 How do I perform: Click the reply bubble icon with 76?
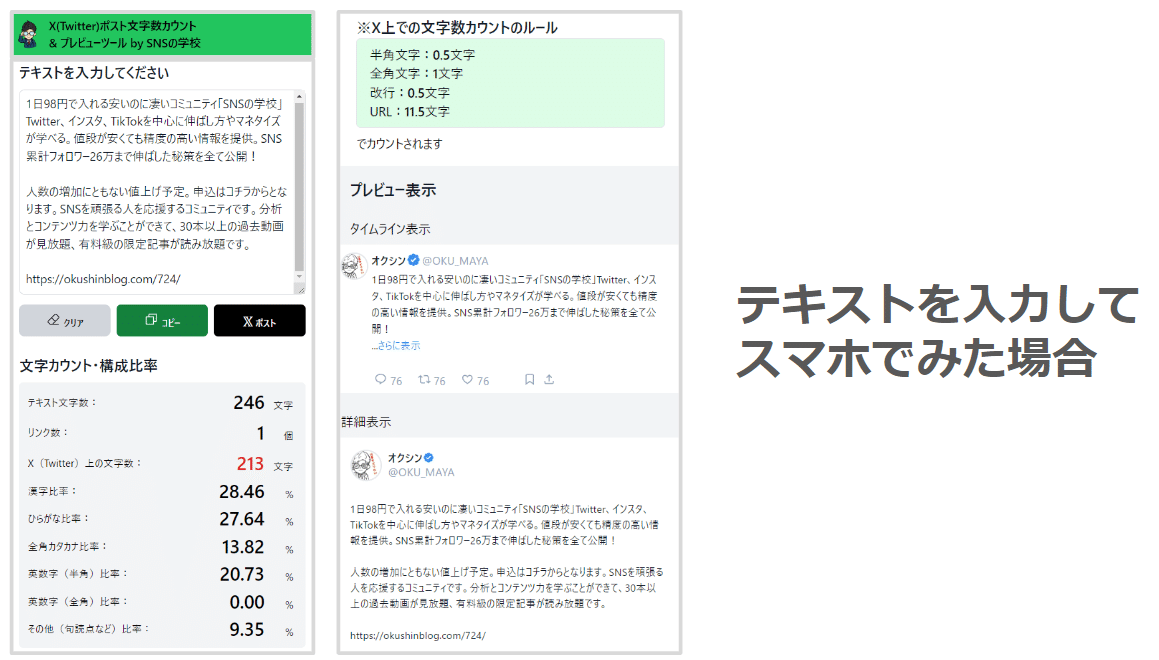(x=381, y=379)
